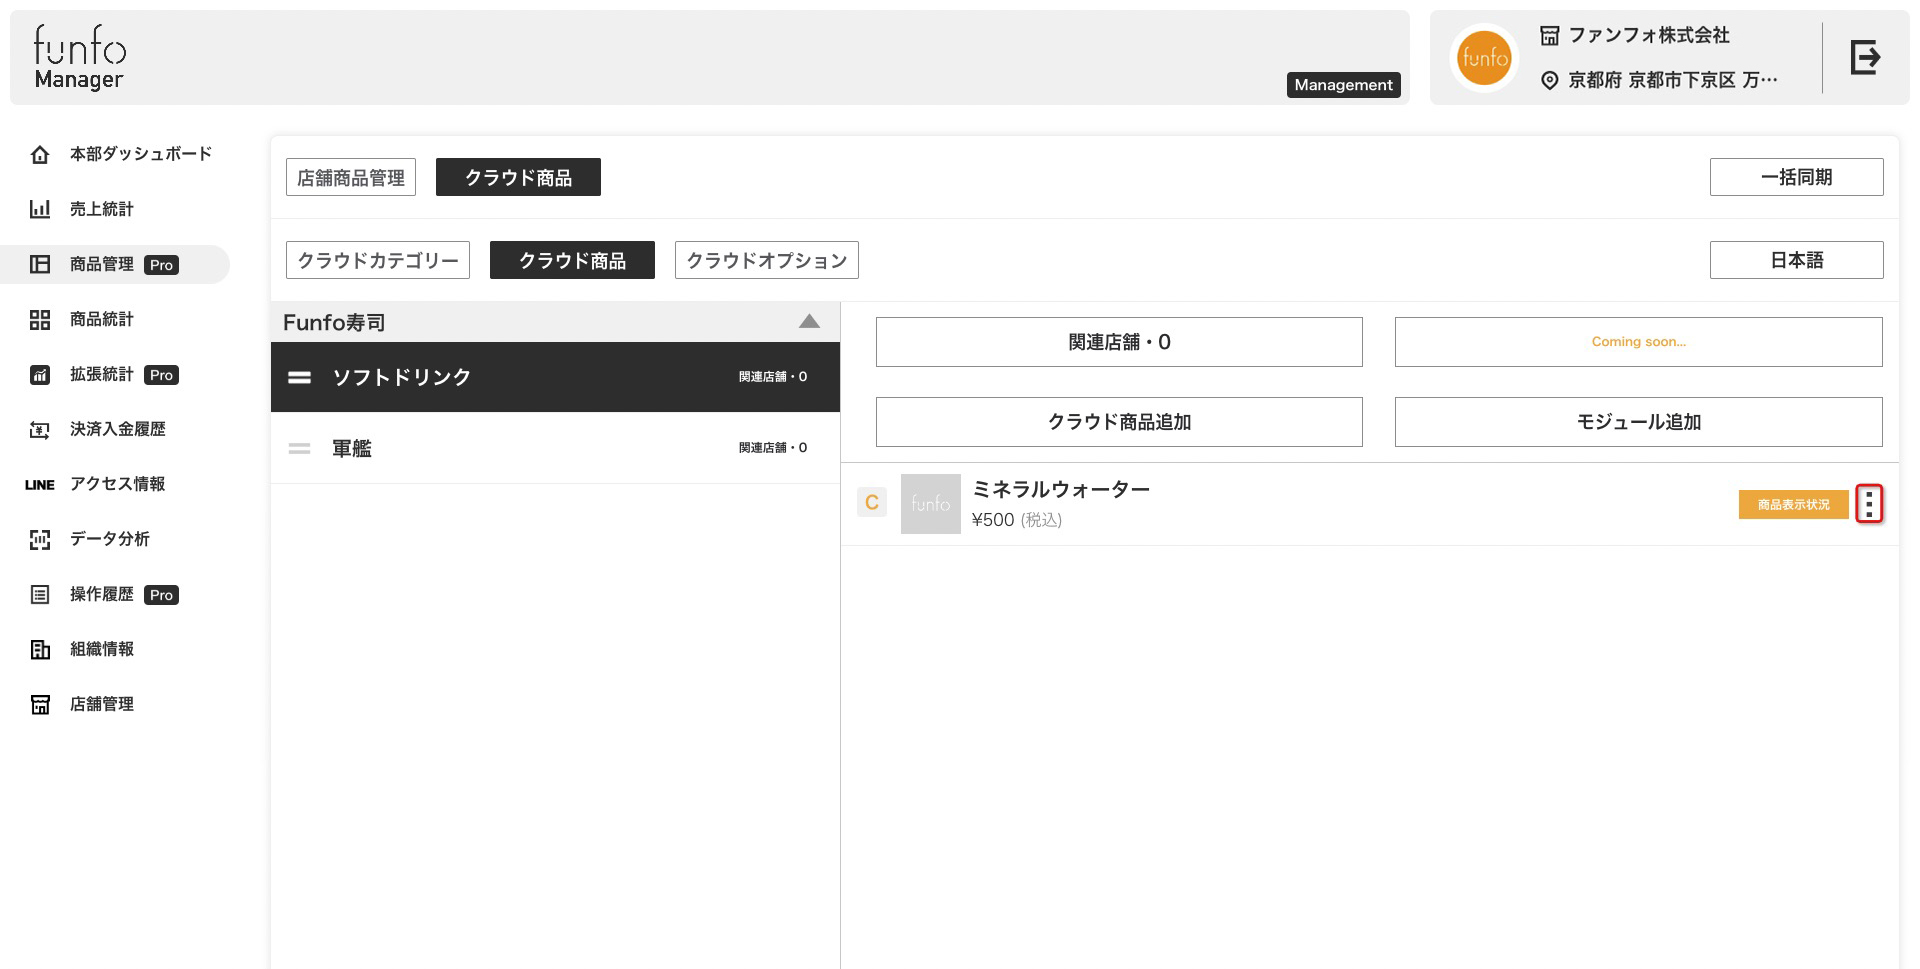This screenshot has height=969, width=1920.
Task: Click the Pro badge beside 操作履歴
Action: pos(161,595)
